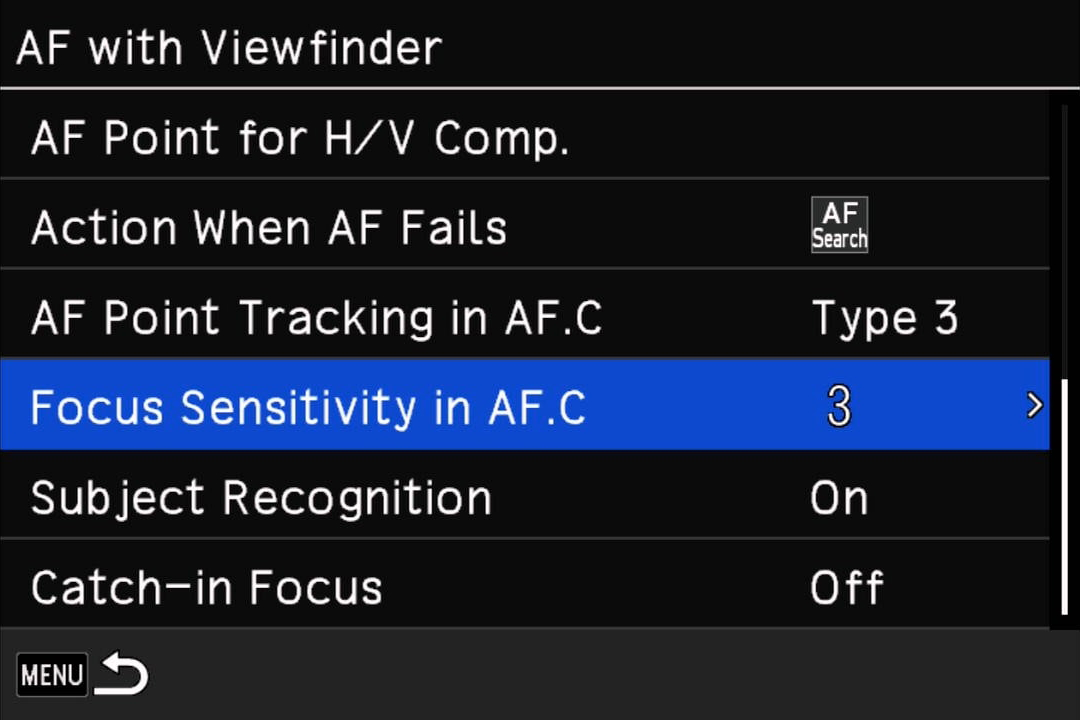
Task: Select the AF Search icon value
Action: coord(839,225)
